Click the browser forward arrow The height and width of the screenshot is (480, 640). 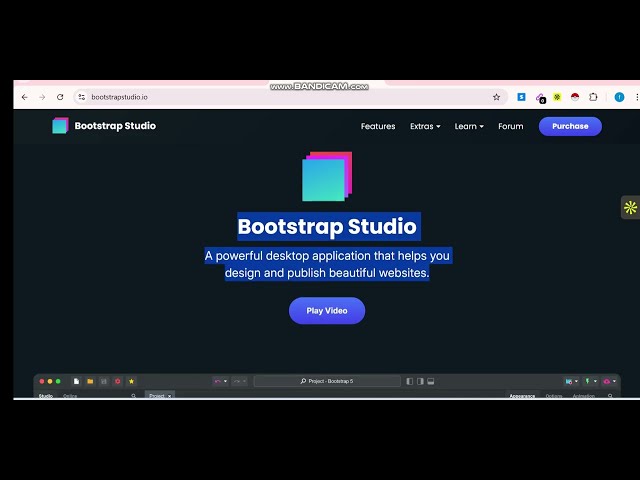click(42, 97)
